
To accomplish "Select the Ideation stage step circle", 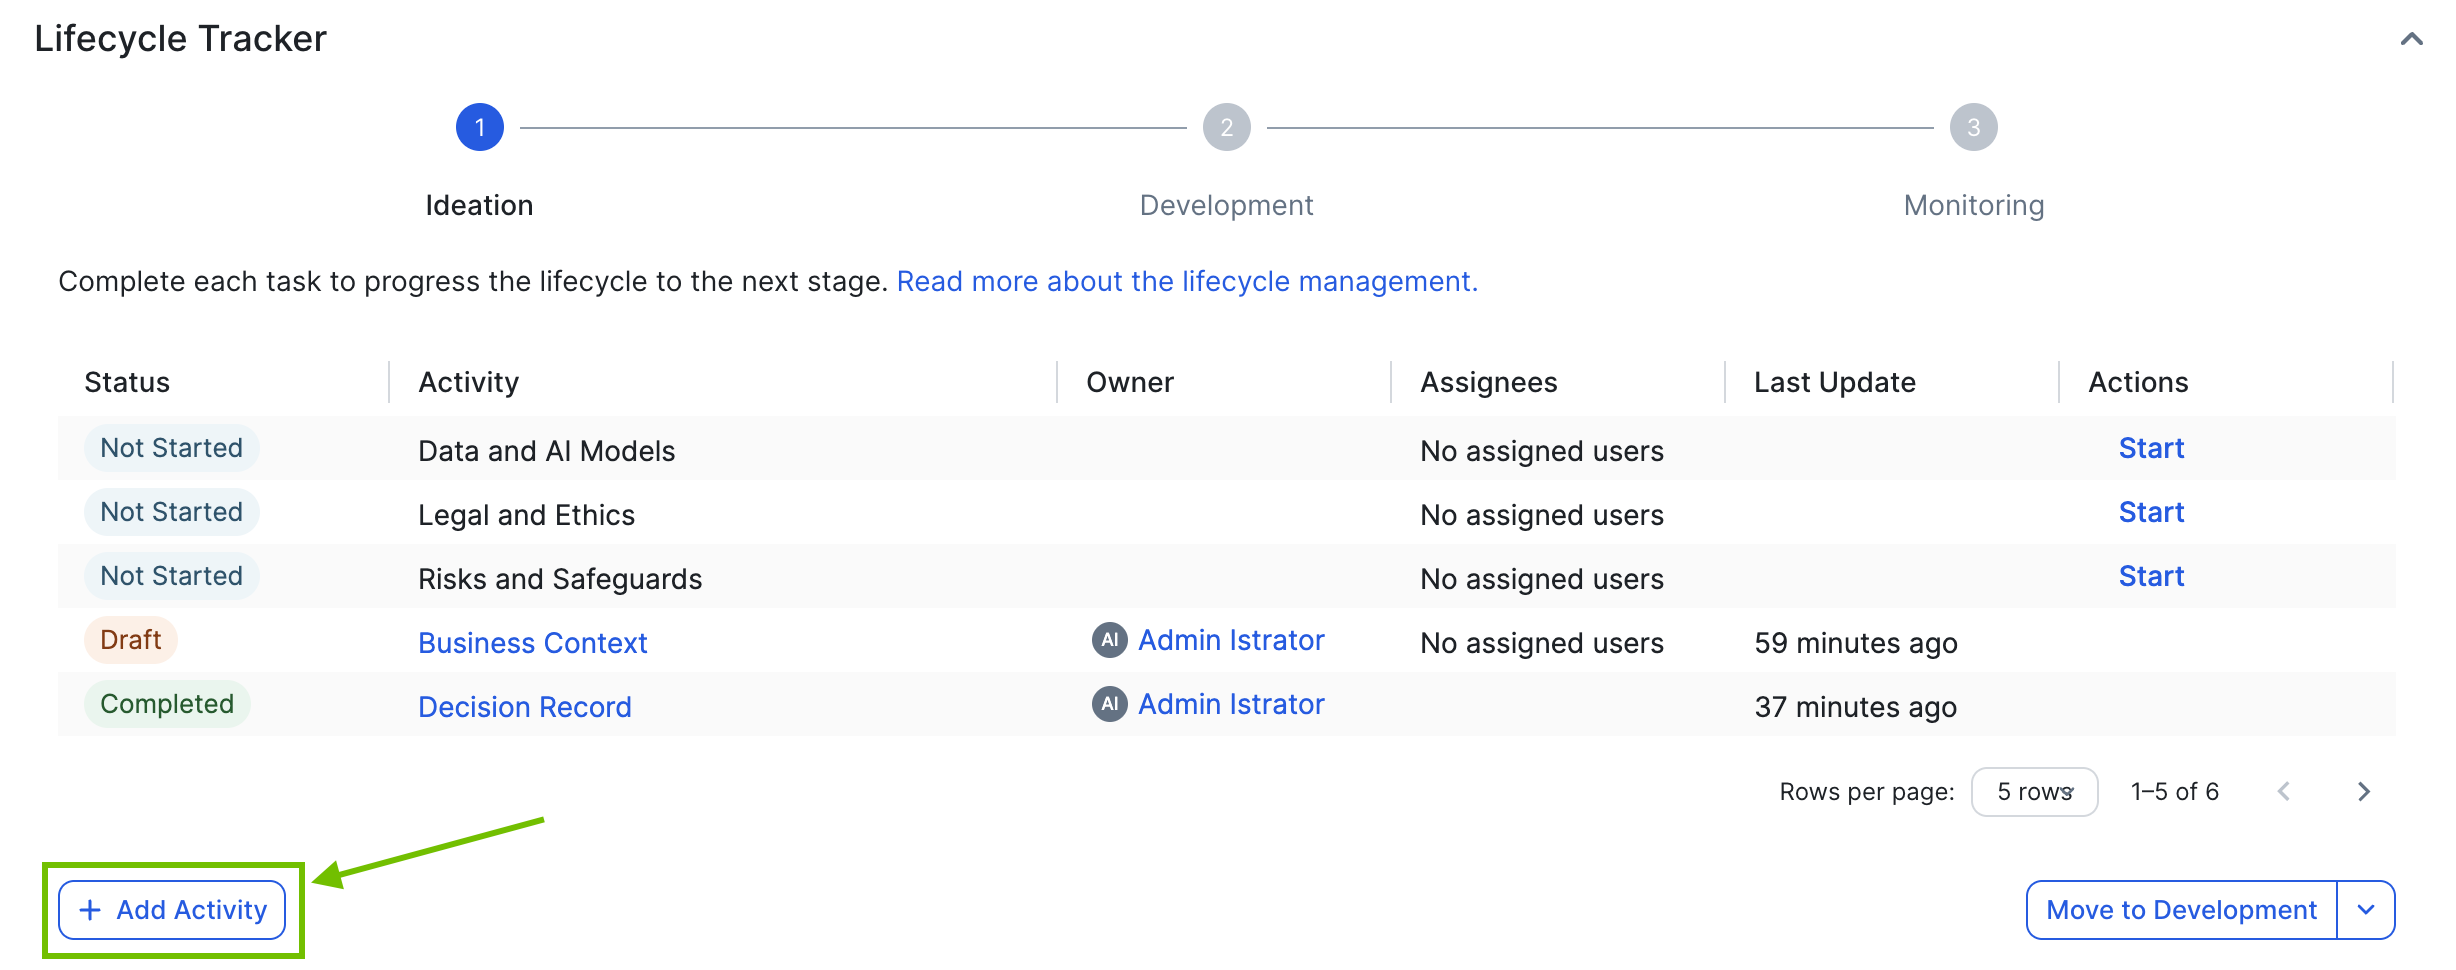I will point(479,128).
